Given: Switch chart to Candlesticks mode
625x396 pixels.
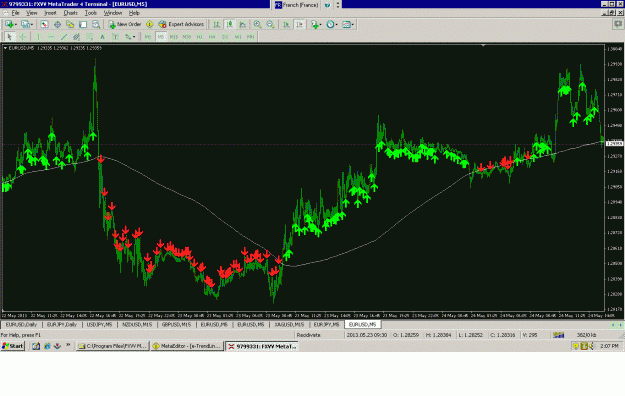Looking at the screenshot, I should click(x=230, y=24).
